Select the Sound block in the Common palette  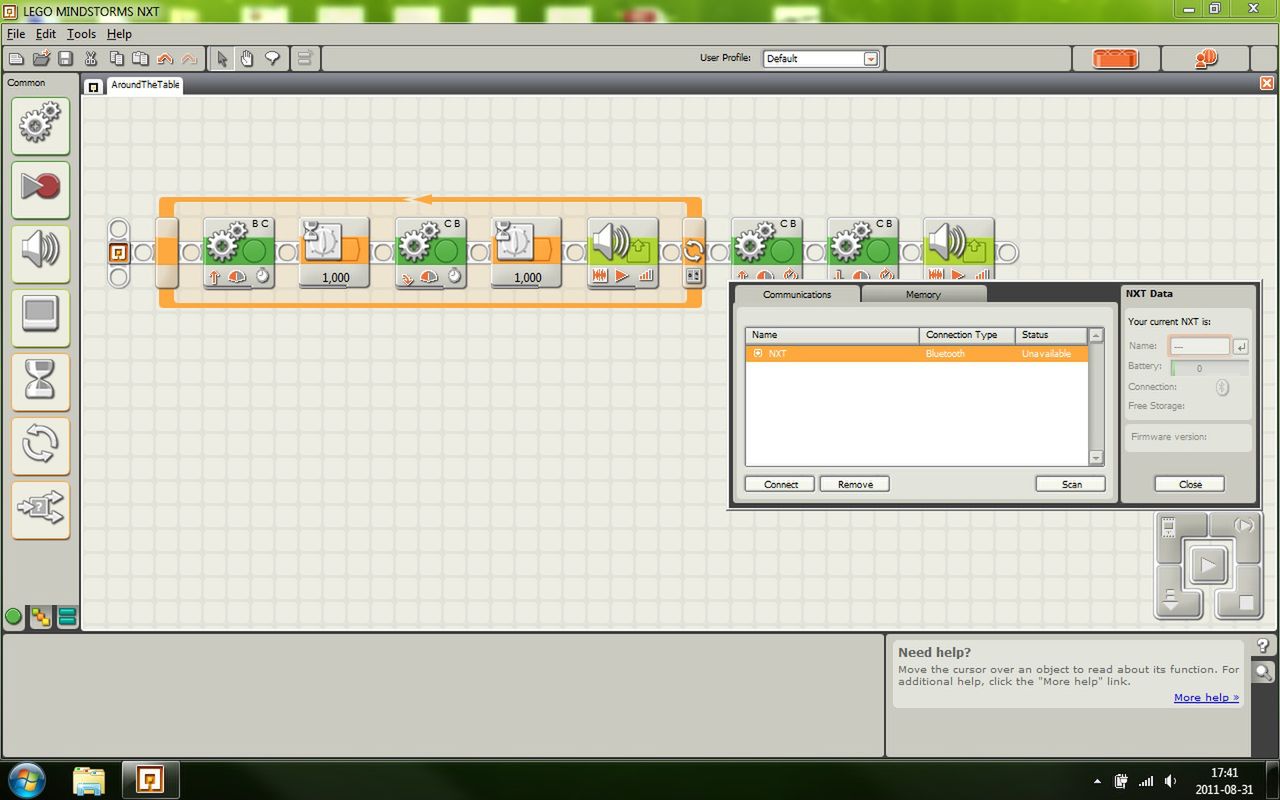click(x=40, y=254)
